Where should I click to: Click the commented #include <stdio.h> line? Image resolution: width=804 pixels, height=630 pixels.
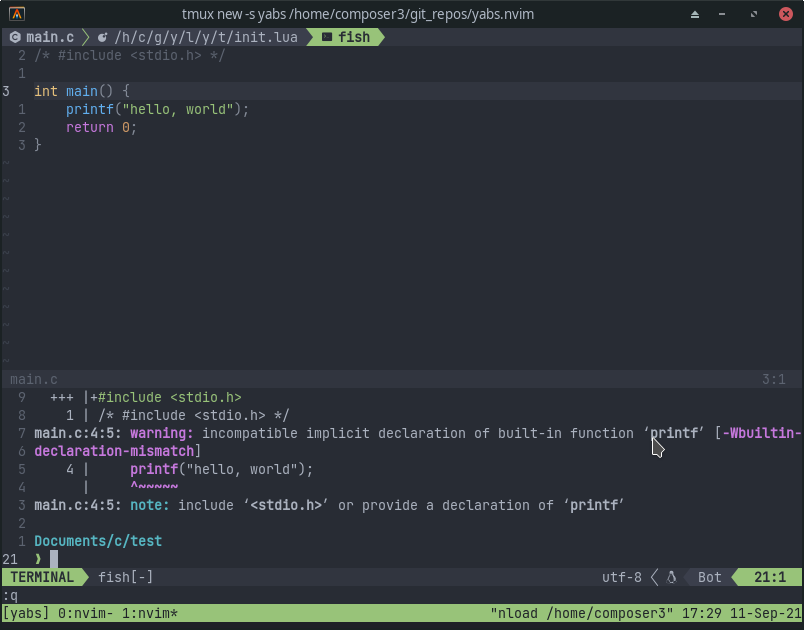pyautogui.click(x=129, y=55)
